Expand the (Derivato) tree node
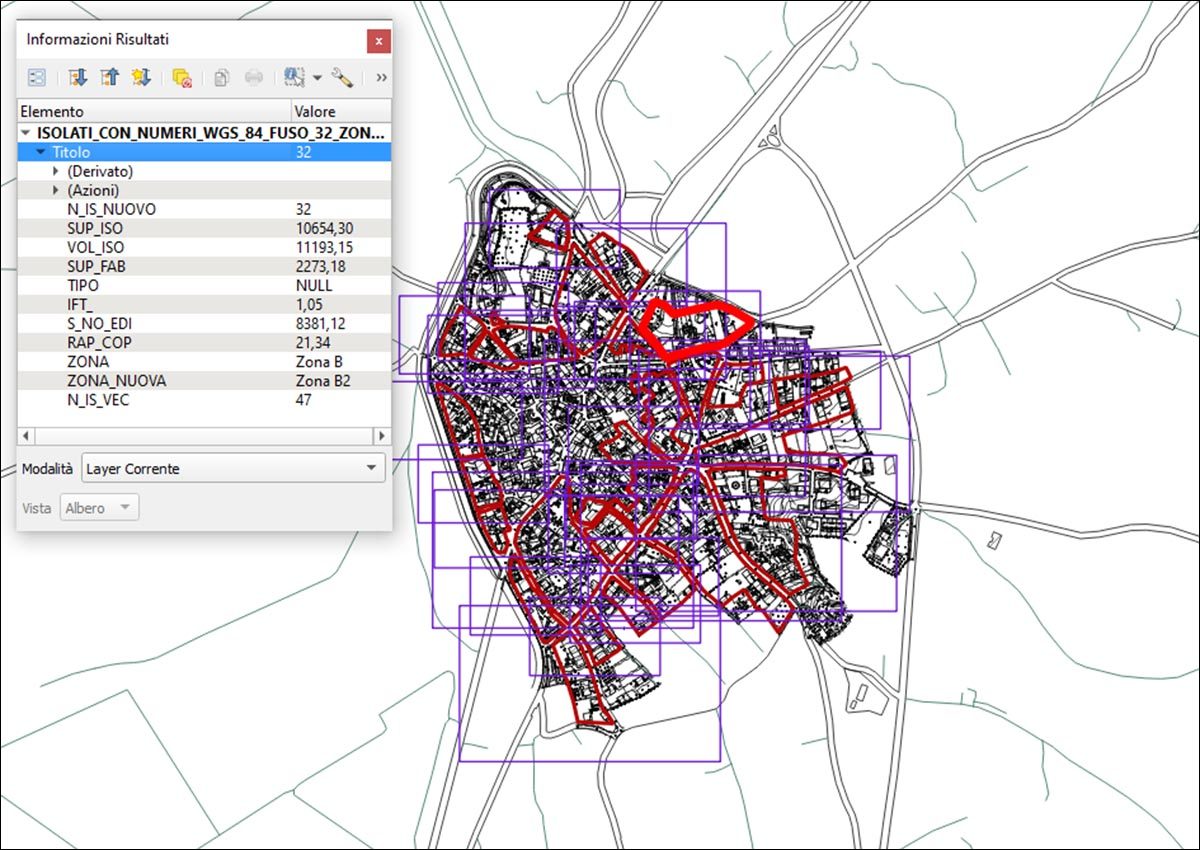Viewport: 1200px width, 850px height. 56,172
